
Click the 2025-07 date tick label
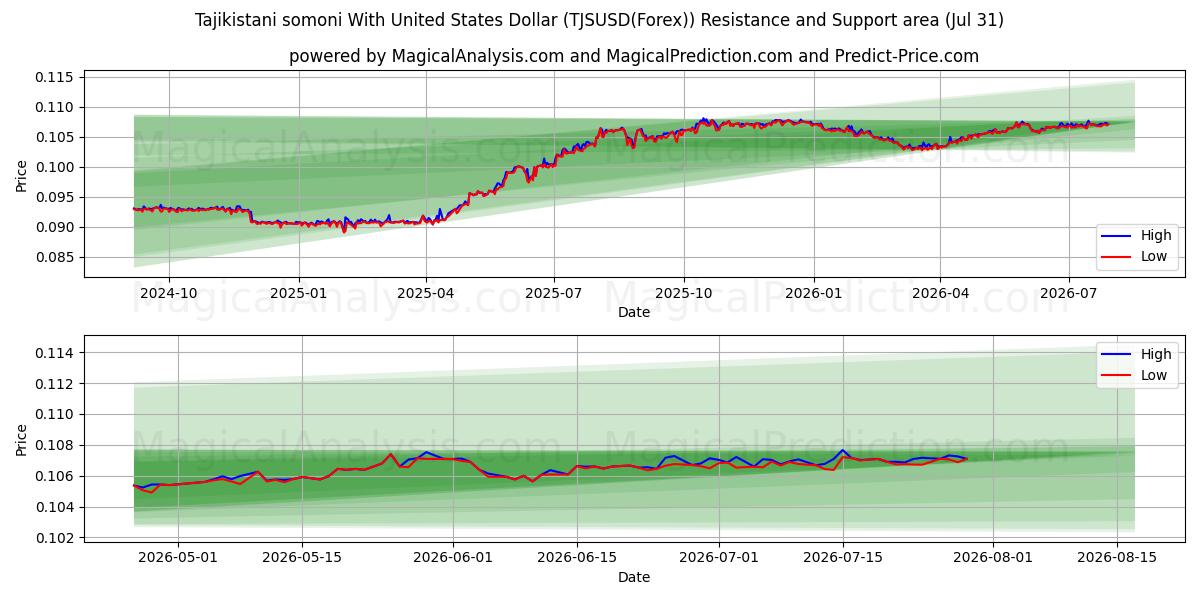pyautogui.click(x=555, y=293)
